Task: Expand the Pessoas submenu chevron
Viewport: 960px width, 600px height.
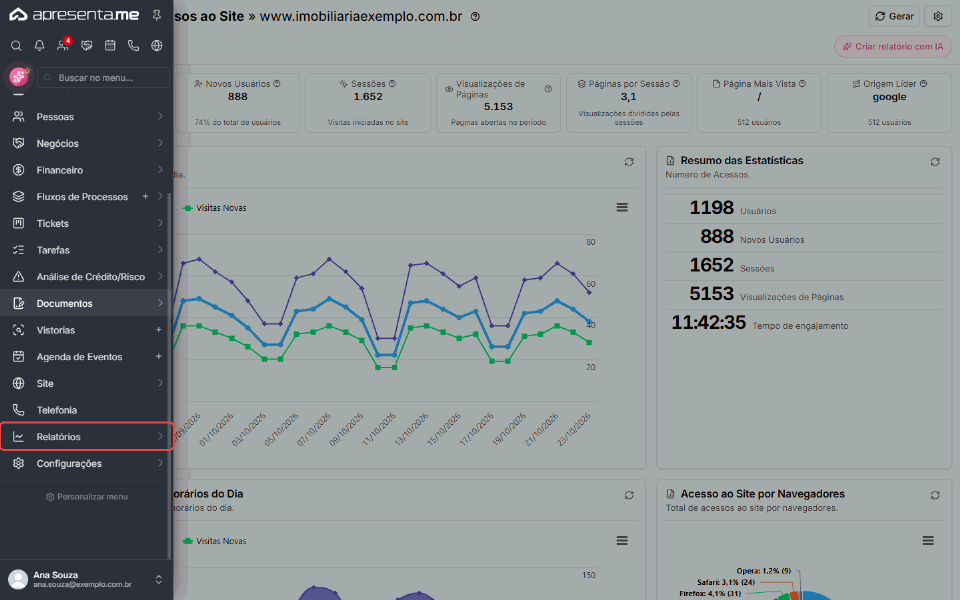Action: coord(160,116)
